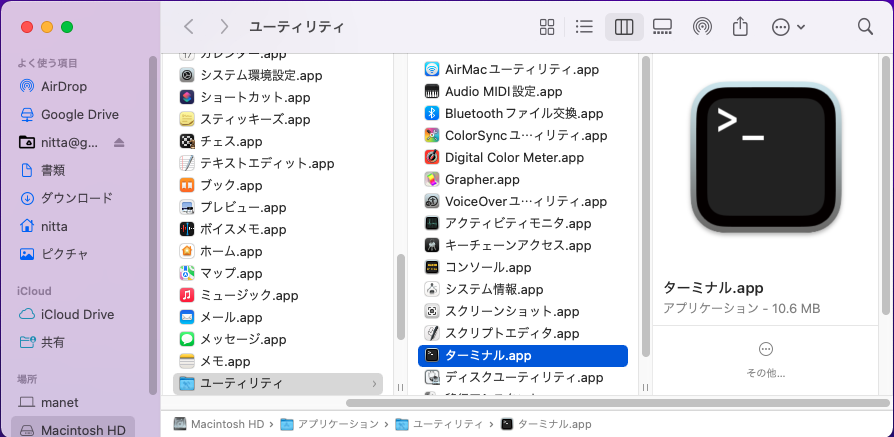Click the large Terminal preview icon
894x437 pixels.
pyautogui.click(x=766, y=157)
